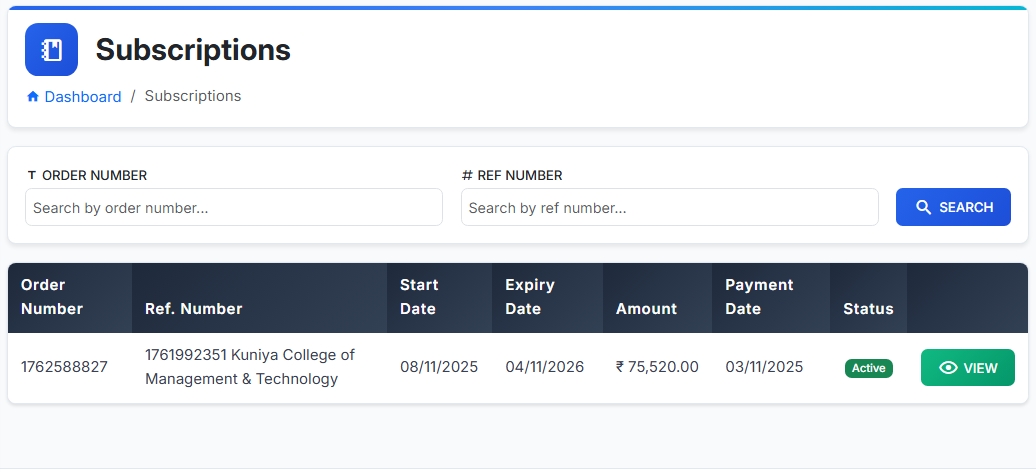
Task: Click the Subscriptions breadcrumb text
Action: pos(193,96)
